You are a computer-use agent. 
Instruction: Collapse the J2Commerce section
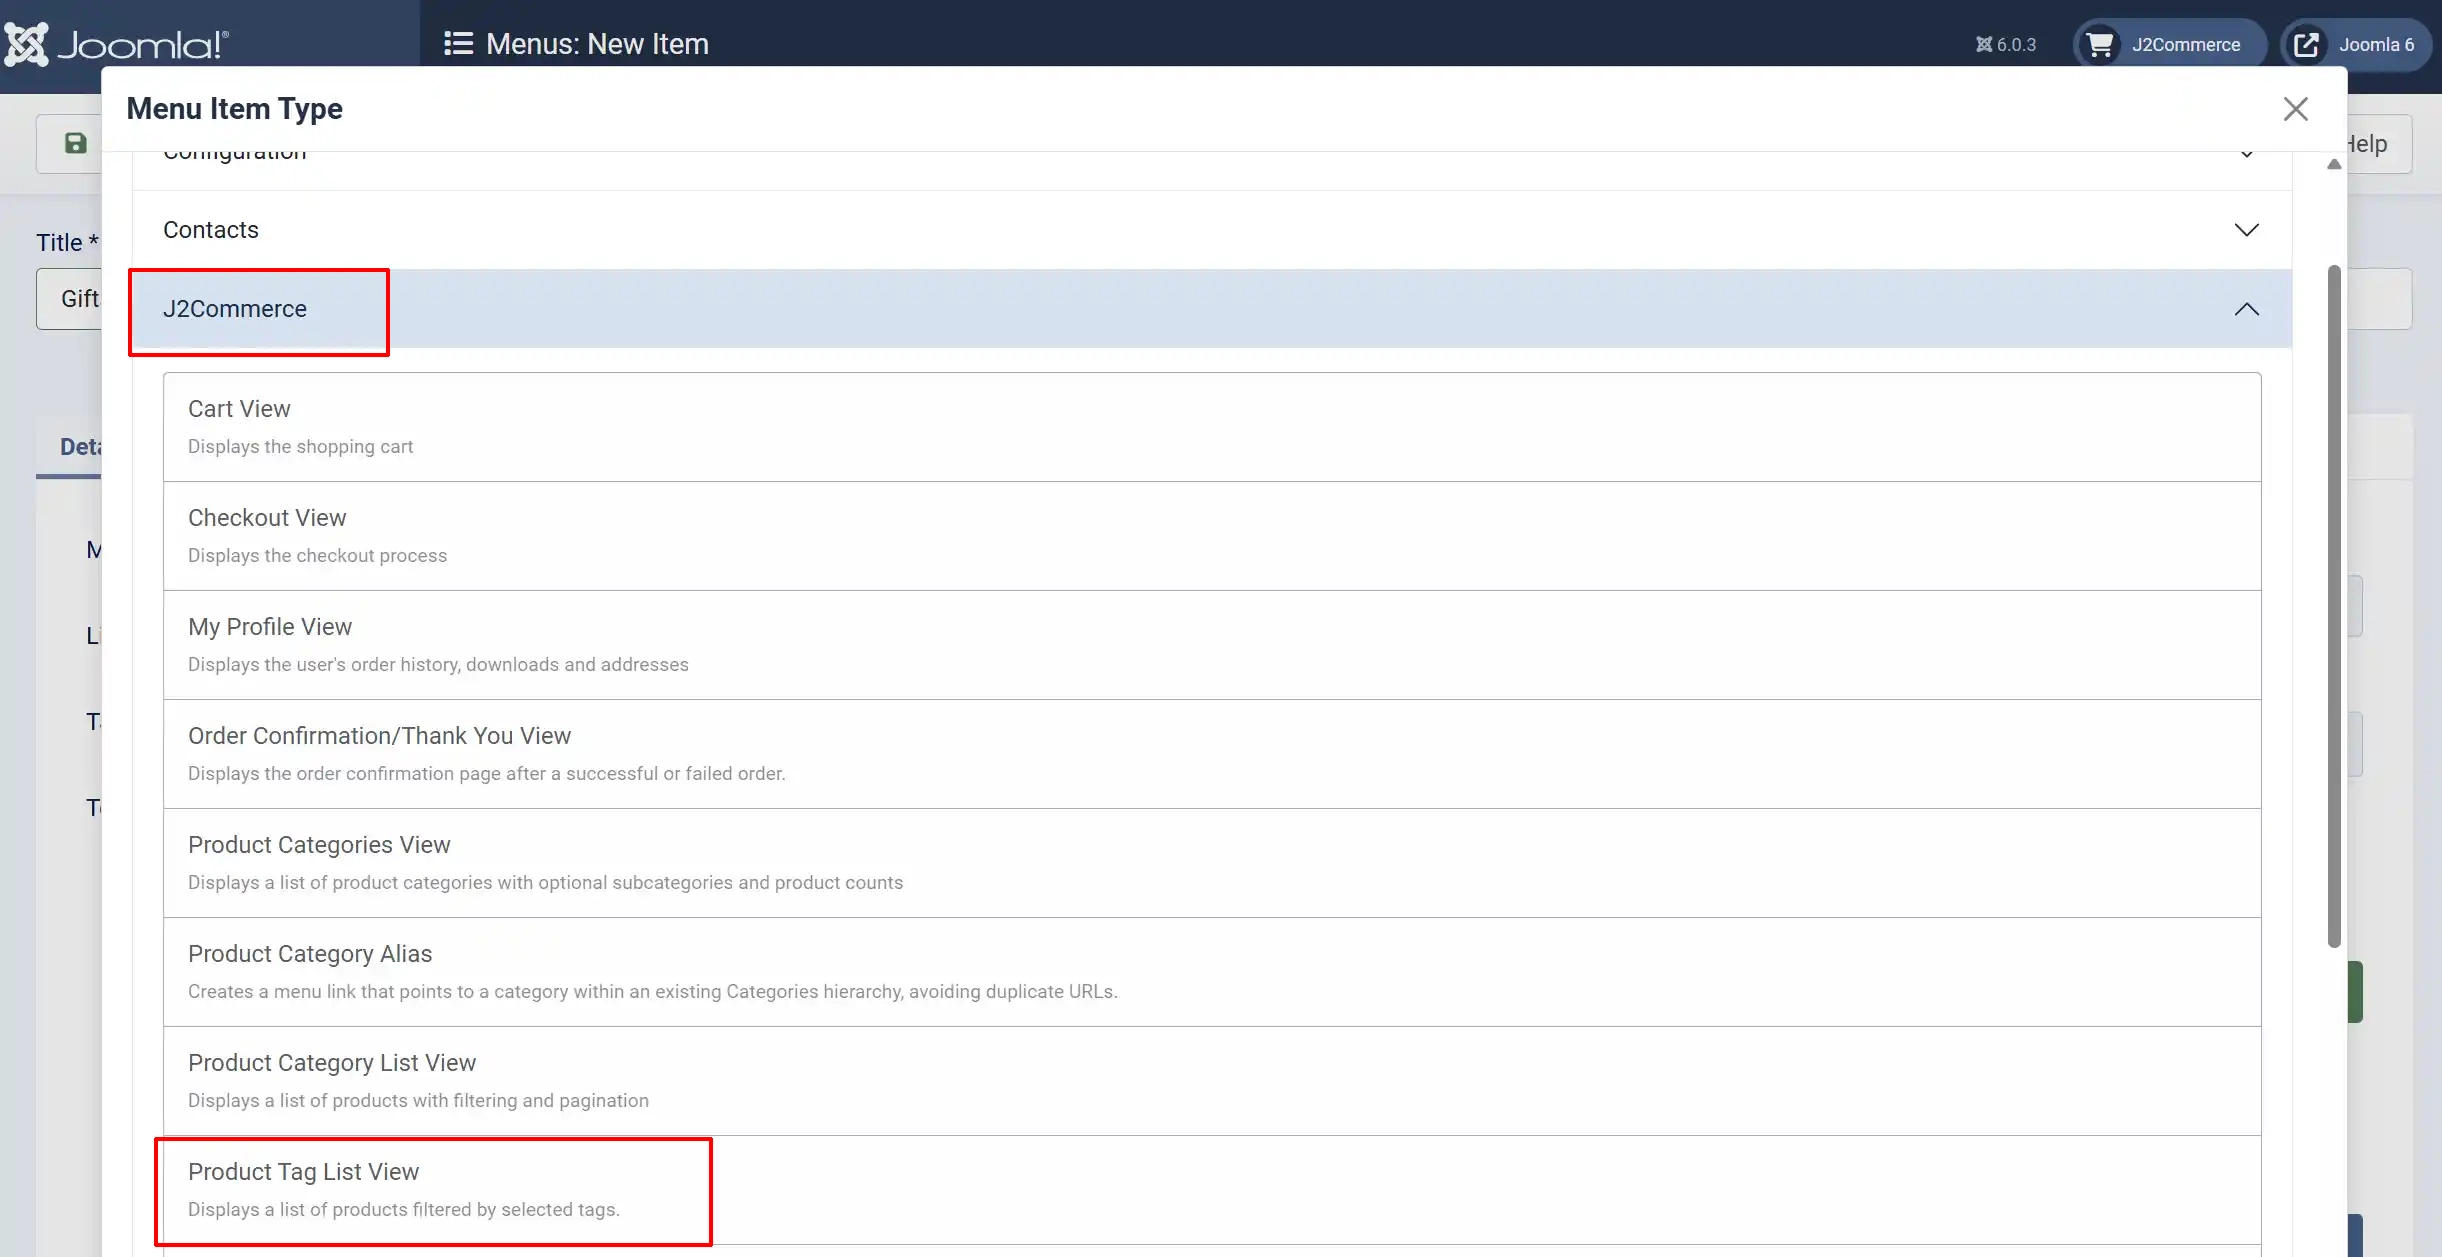tap(1212, 309)
